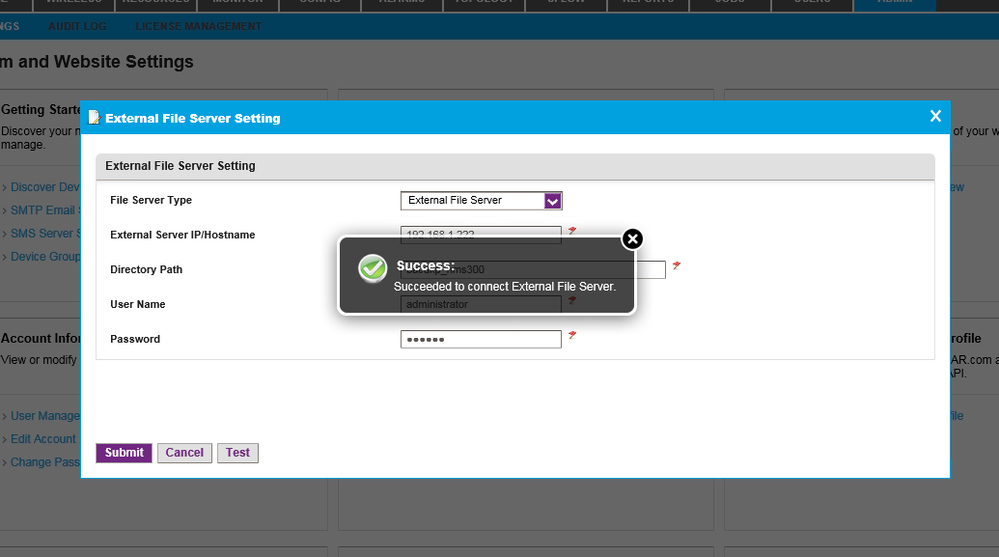Click the document icon in dialog title
Screen dimensions: 999x557
tap(94, 117)
